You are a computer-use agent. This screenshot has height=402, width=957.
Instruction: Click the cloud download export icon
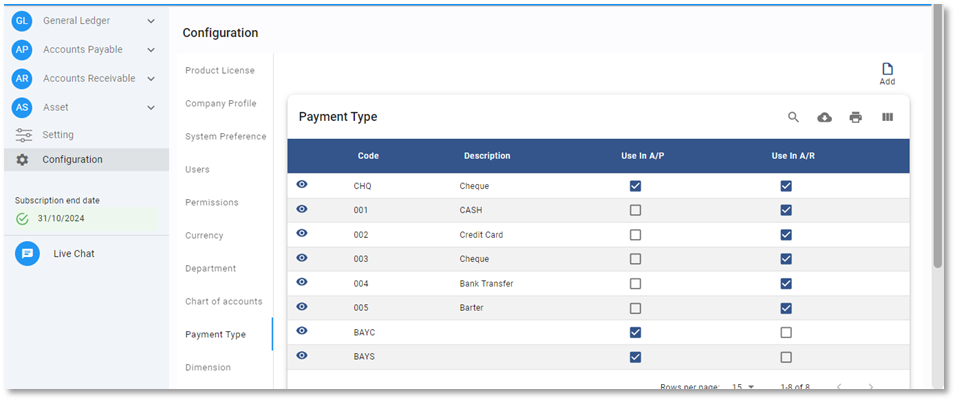pyautogui.click(x=824, y=117)
